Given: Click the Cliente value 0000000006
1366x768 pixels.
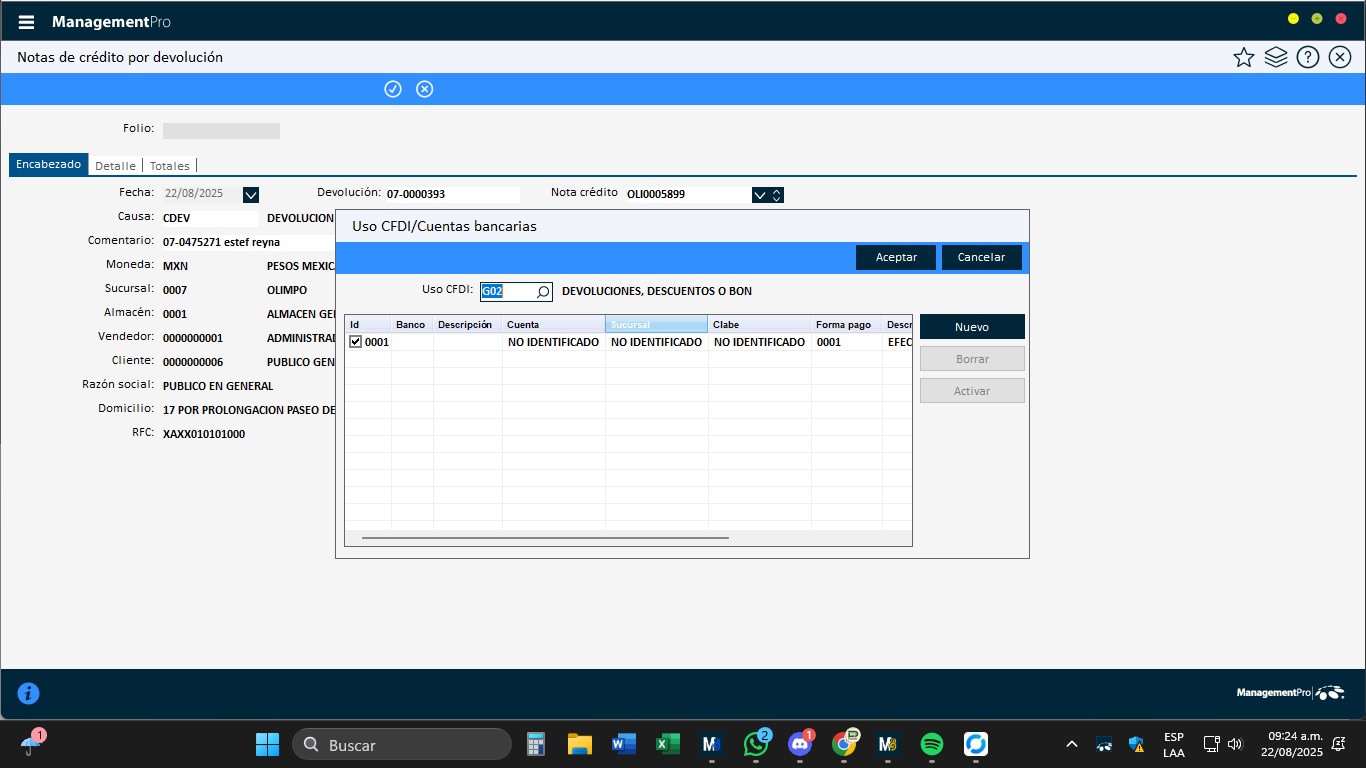Looking at the screenshot, I should click(x=193, y=362).
